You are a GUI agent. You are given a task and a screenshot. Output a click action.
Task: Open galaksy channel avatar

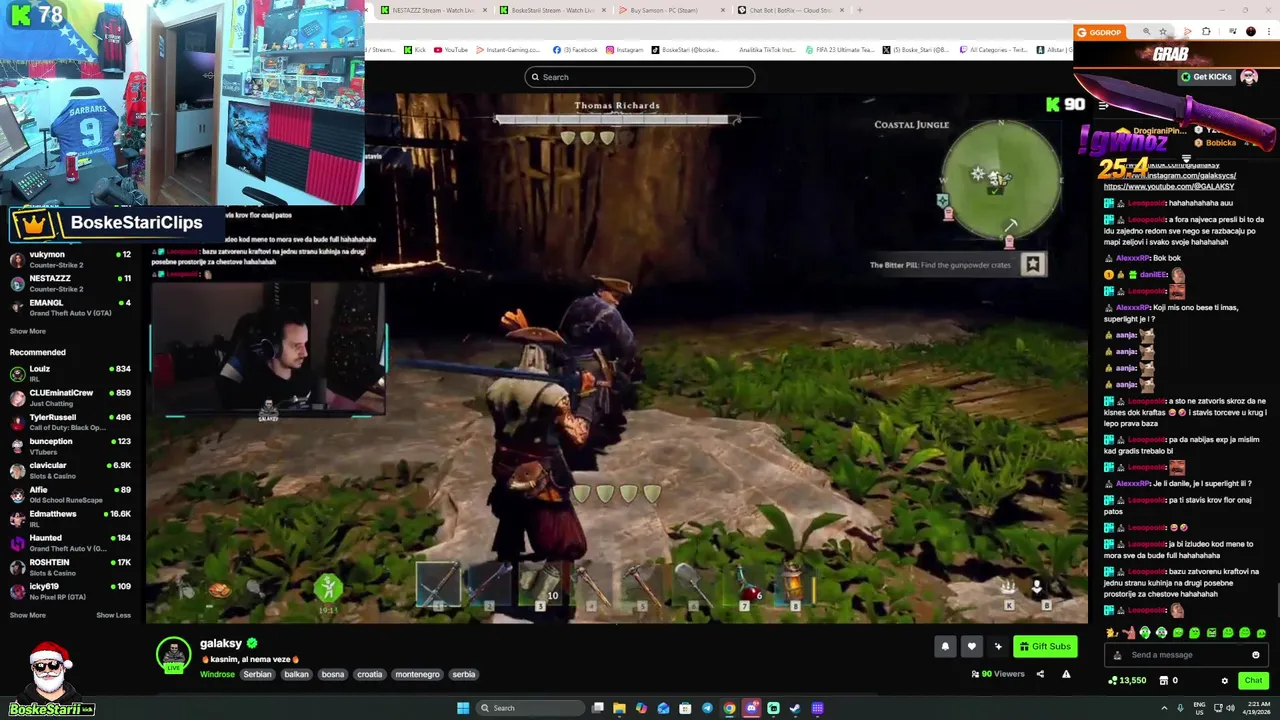[173, 653]
